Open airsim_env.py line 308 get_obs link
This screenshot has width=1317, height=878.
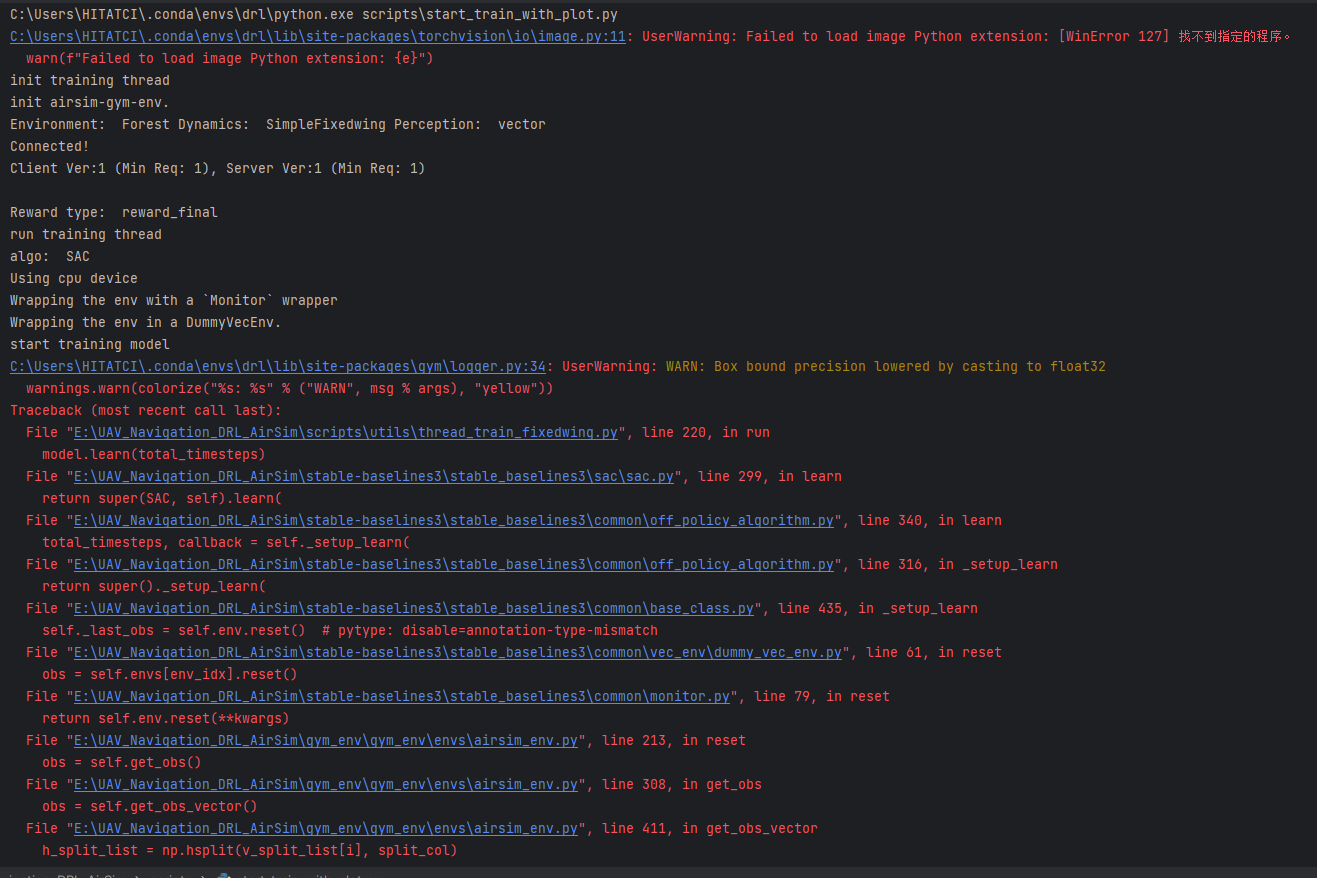(x=325, y=784)
